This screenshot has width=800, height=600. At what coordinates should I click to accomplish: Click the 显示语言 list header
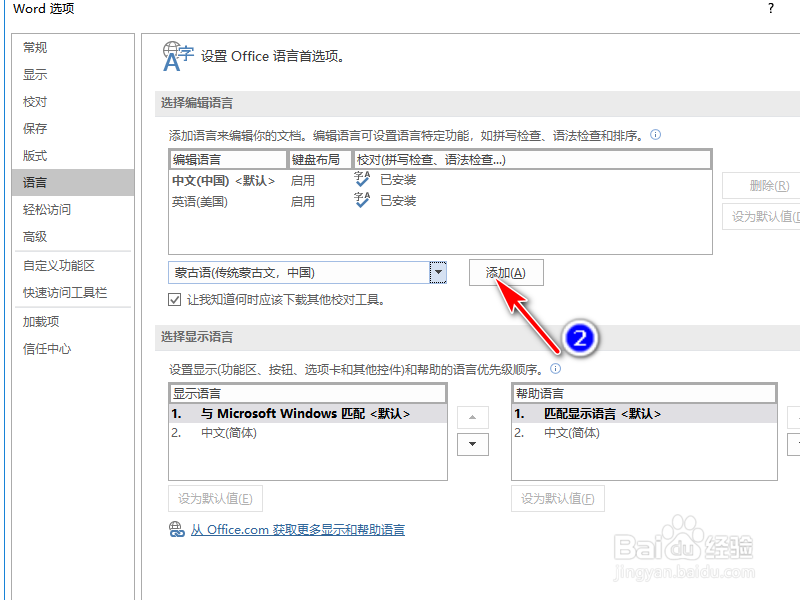pos(308,393)
